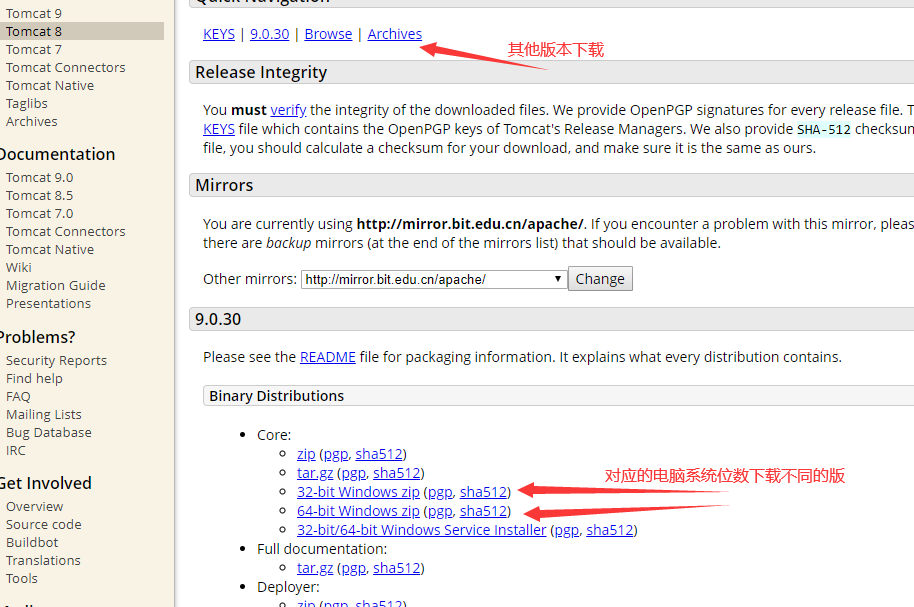Open the Migration Guide
914x607 pixels.
[55, 285]
